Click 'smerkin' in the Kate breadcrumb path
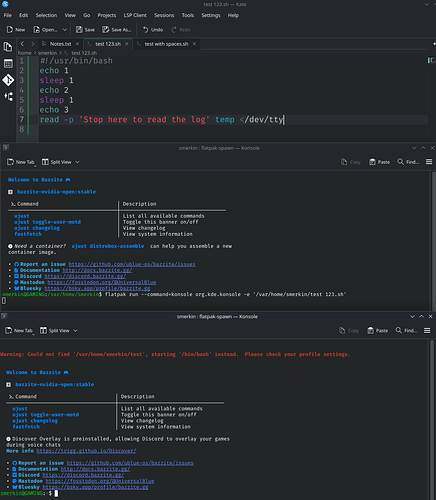The width and height of the screenshot is (436, 500). [47, 53]
